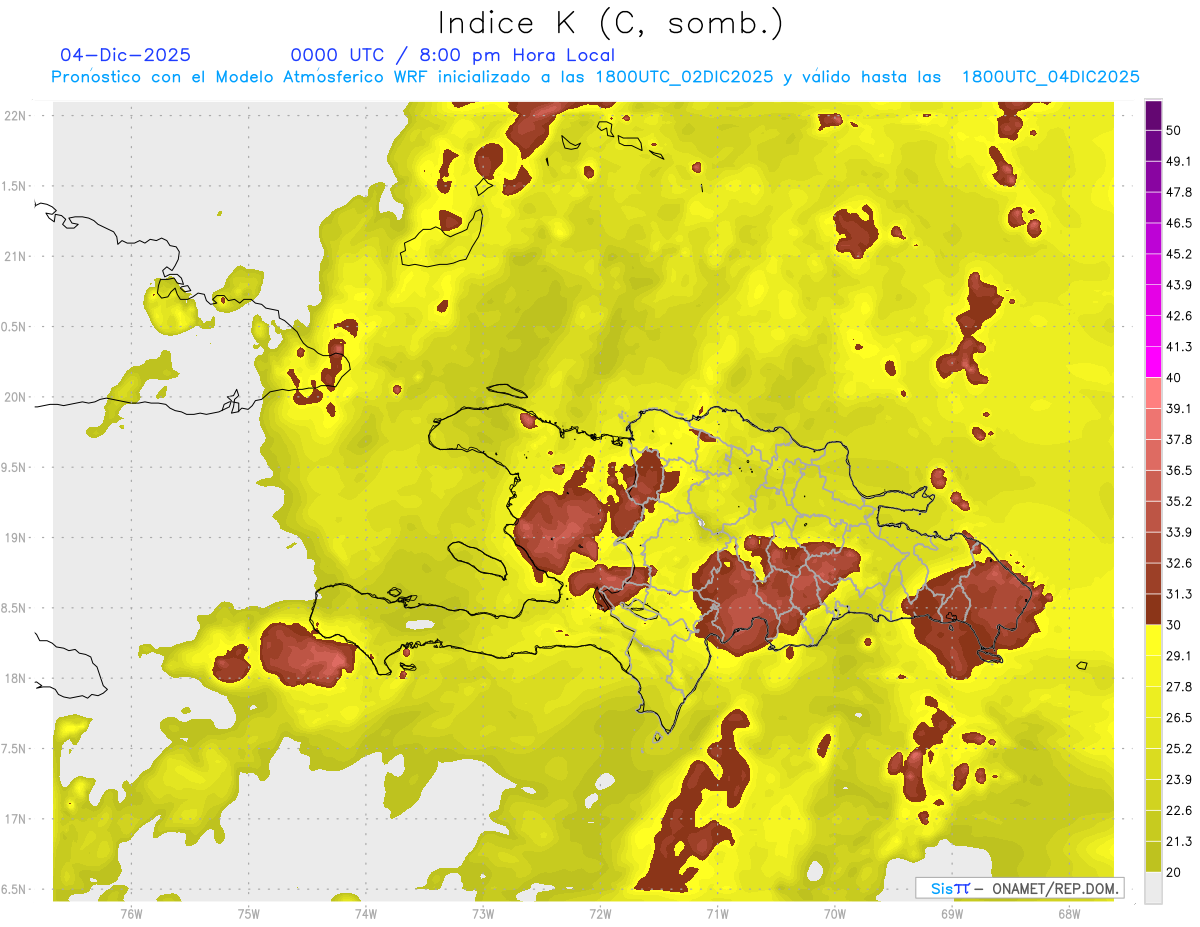Select the magenta swatch between 41.3 and 40
Screen dimensions: 1200x927
pos(1153,361)
